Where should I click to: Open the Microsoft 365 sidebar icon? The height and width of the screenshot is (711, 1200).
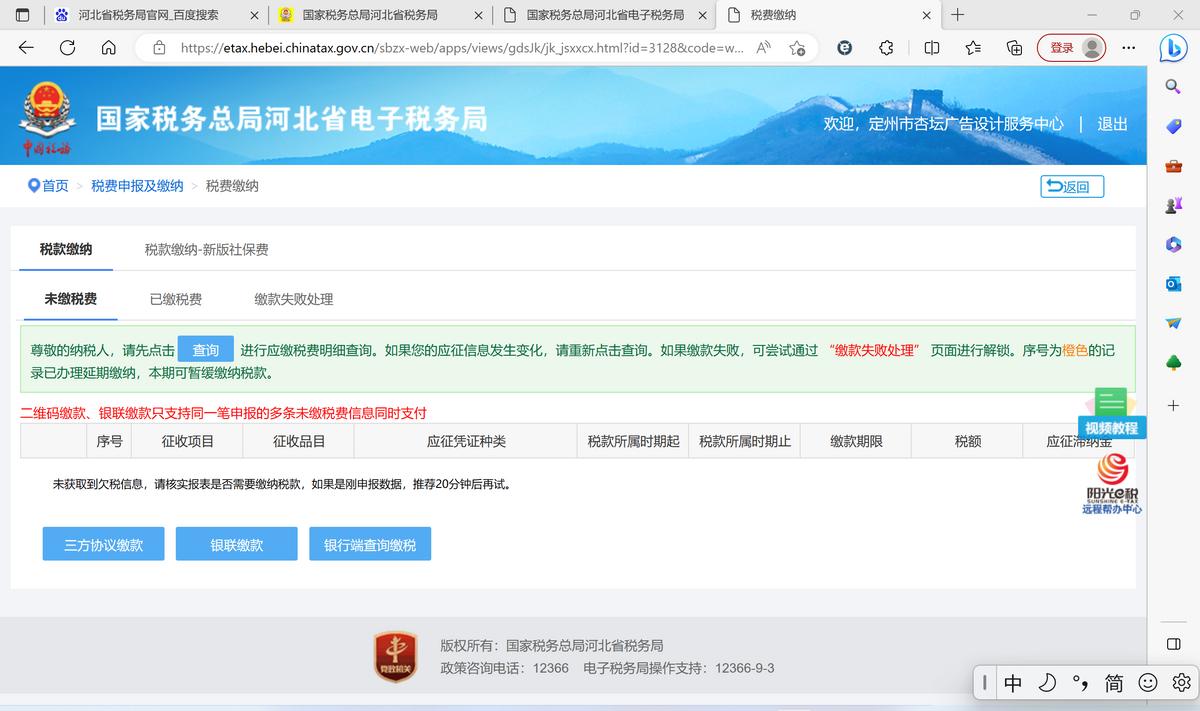1173,244
